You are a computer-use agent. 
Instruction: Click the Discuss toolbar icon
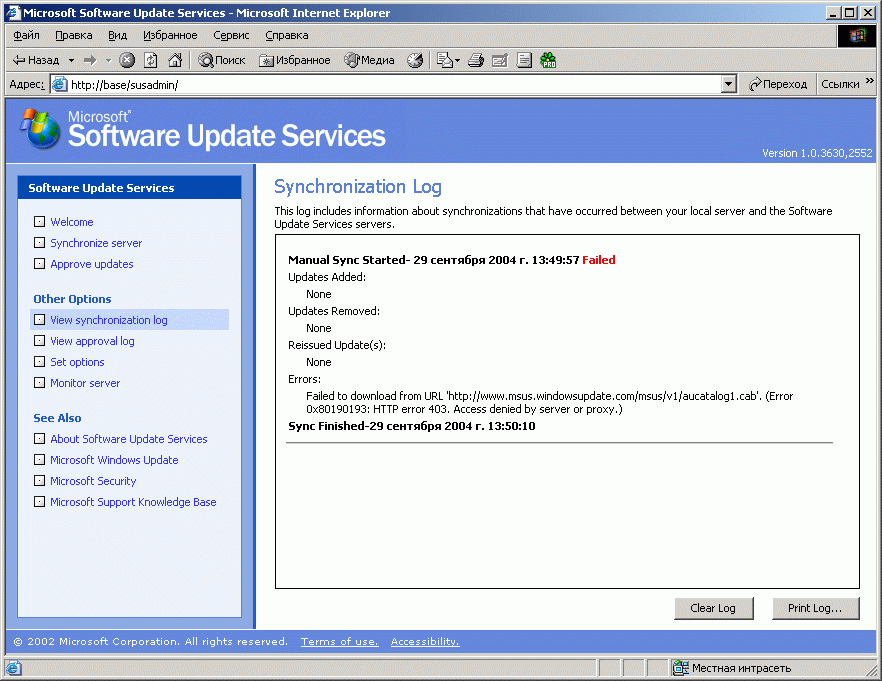(x=524, y=60)
